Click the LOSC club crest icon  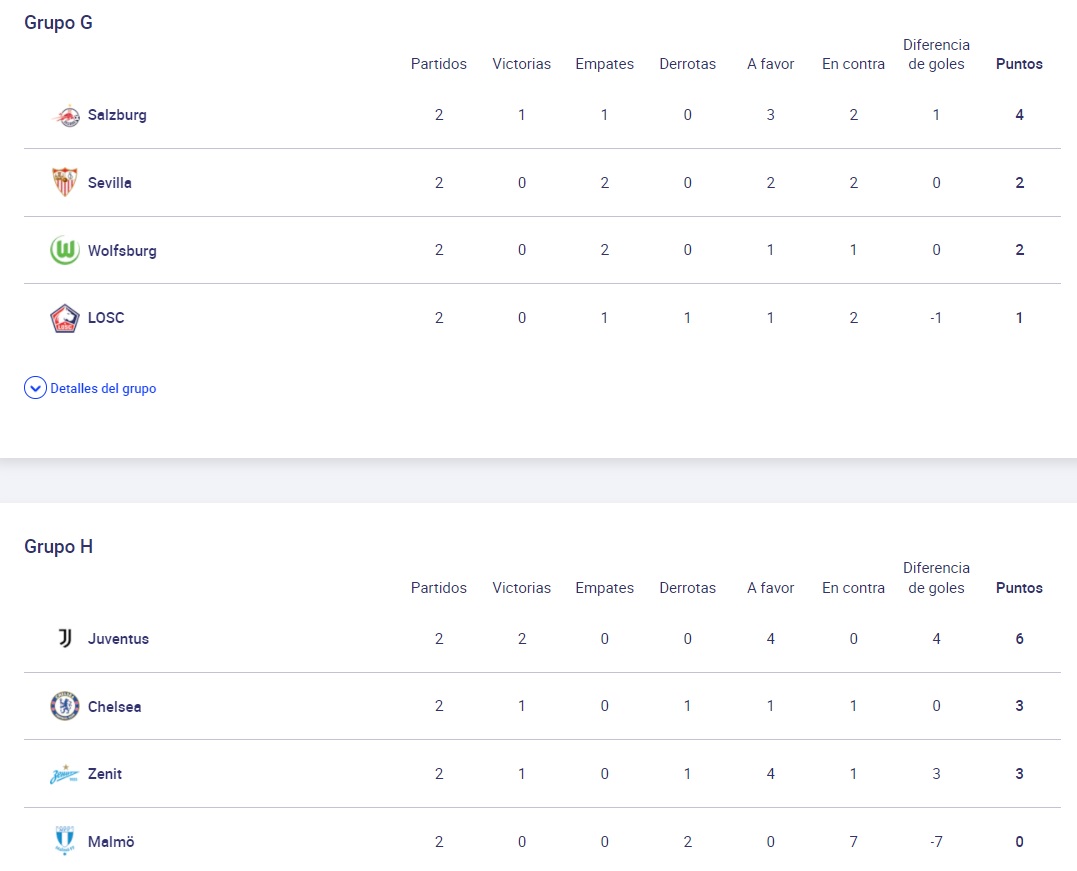click(x=65, y=318)
